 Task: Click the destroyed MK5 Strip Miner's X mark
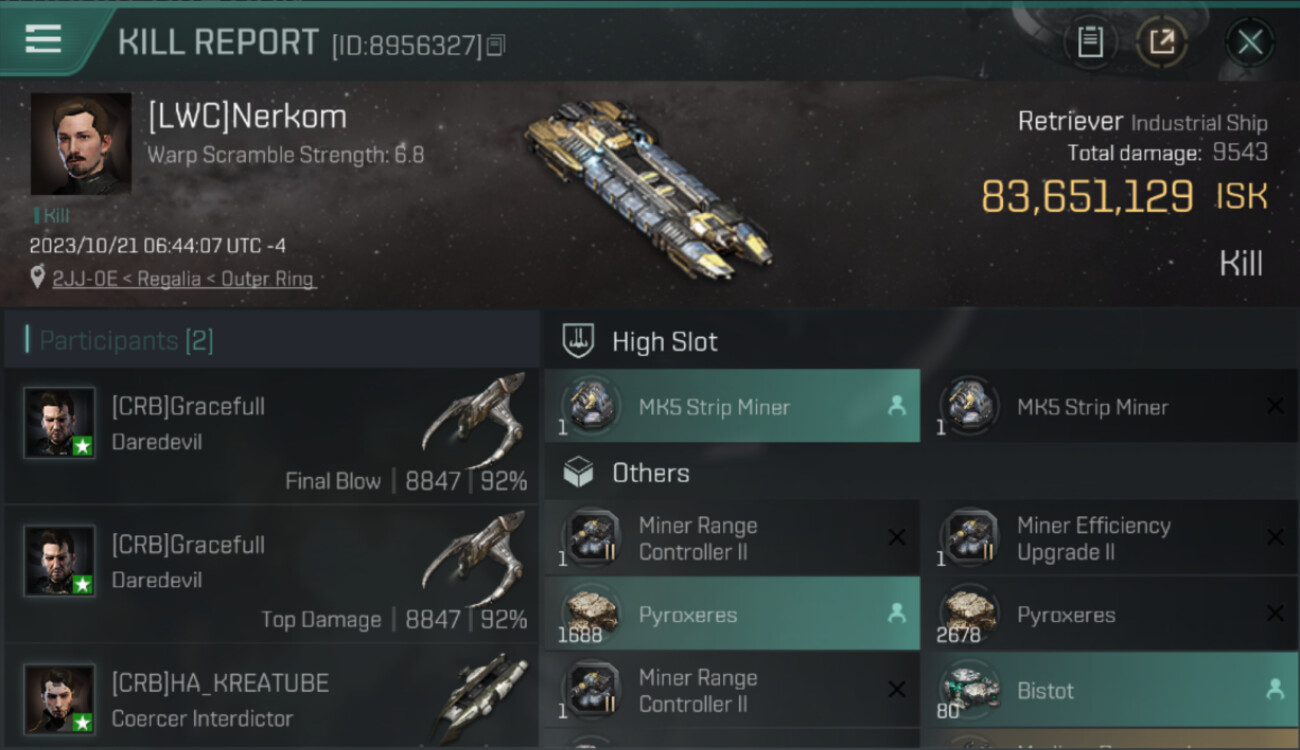coord(1275,406)
